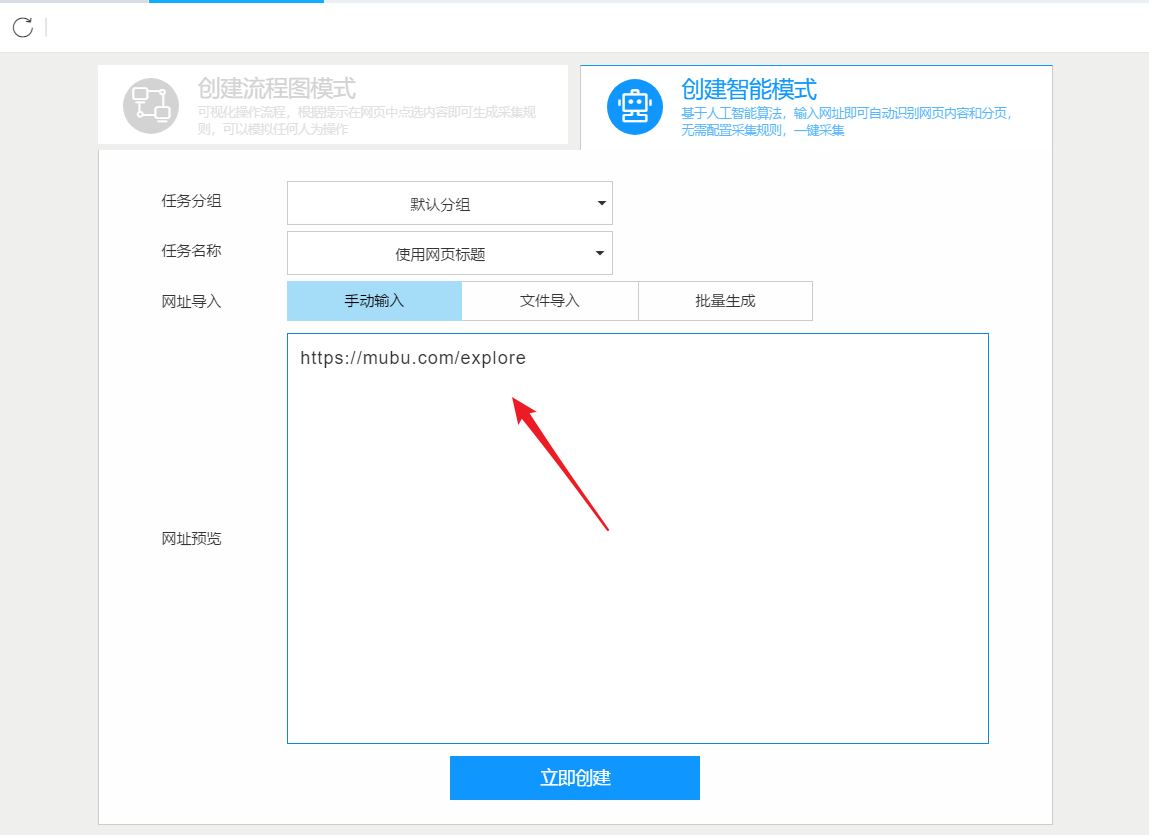Screen dimensions: 1149x835
Task: Select the 创建智能模式 tab title
Action: pos(748,89)
